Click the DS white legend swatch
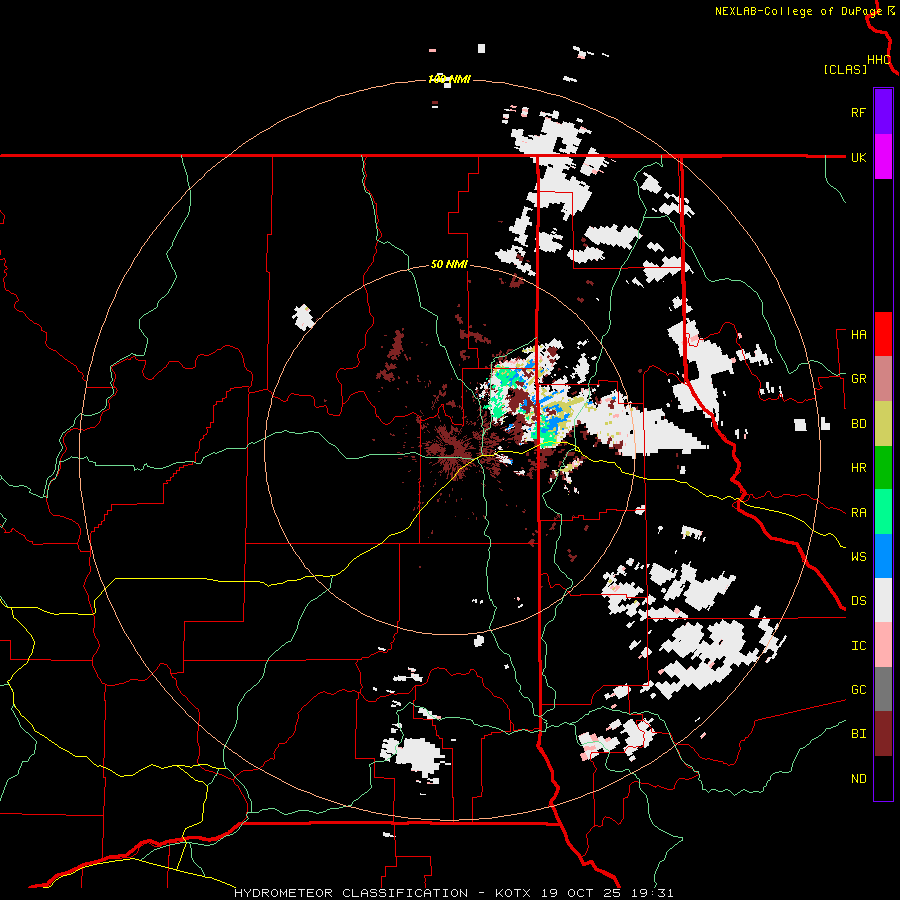This screenshot has height=900, width=900. click(883, 600)
